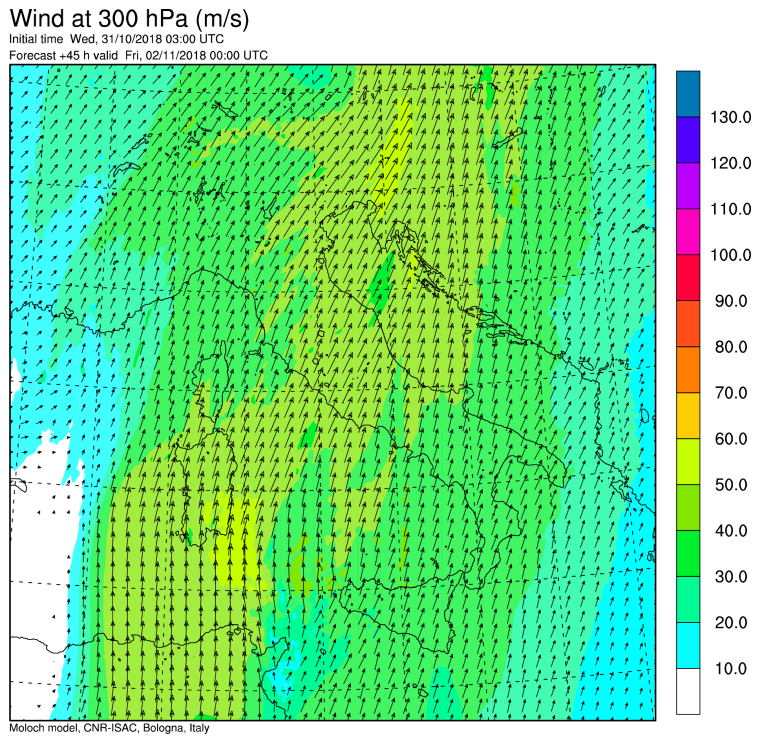
Task: Click the purple swatch between 110.0 and 120.0
Action: coord(688,186)
